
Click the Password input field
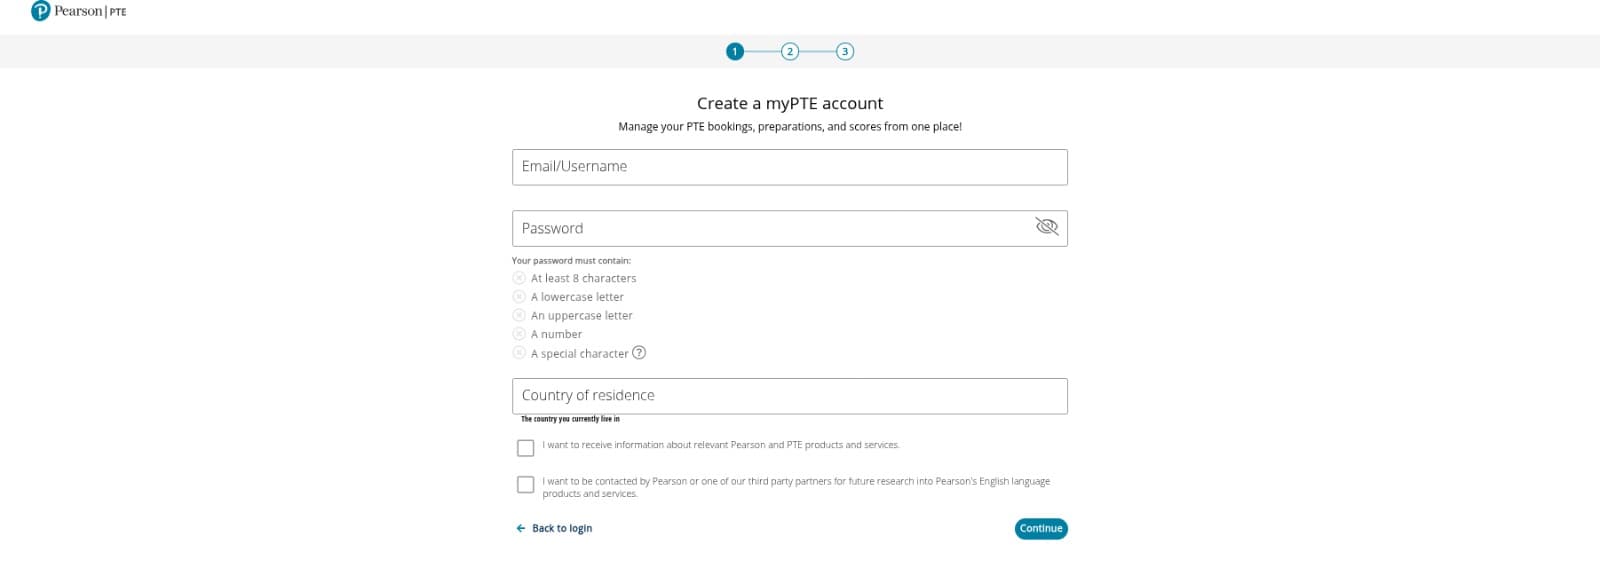point(790,227)
